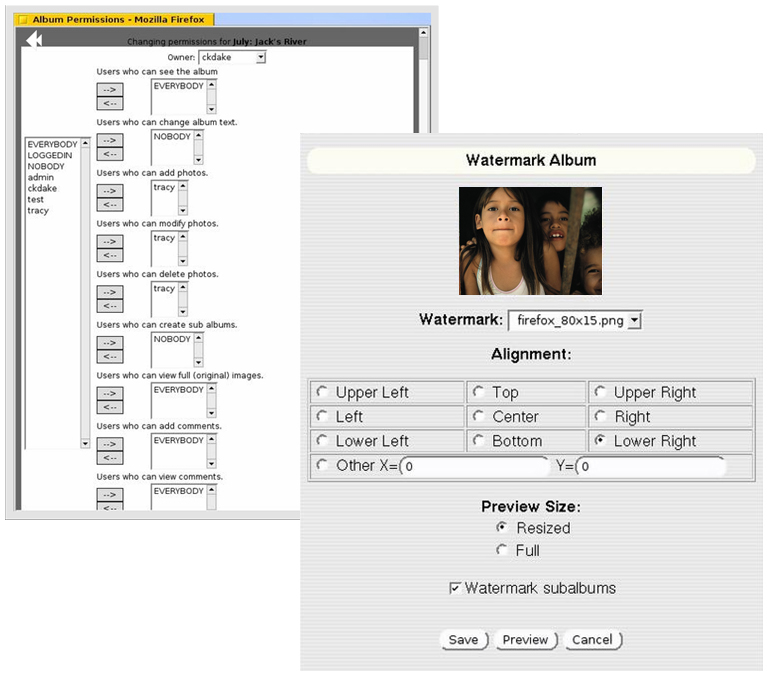Select NOBODY in 'can change album text' box
This screenshot has width=767, height=676.
pos(172,136)
